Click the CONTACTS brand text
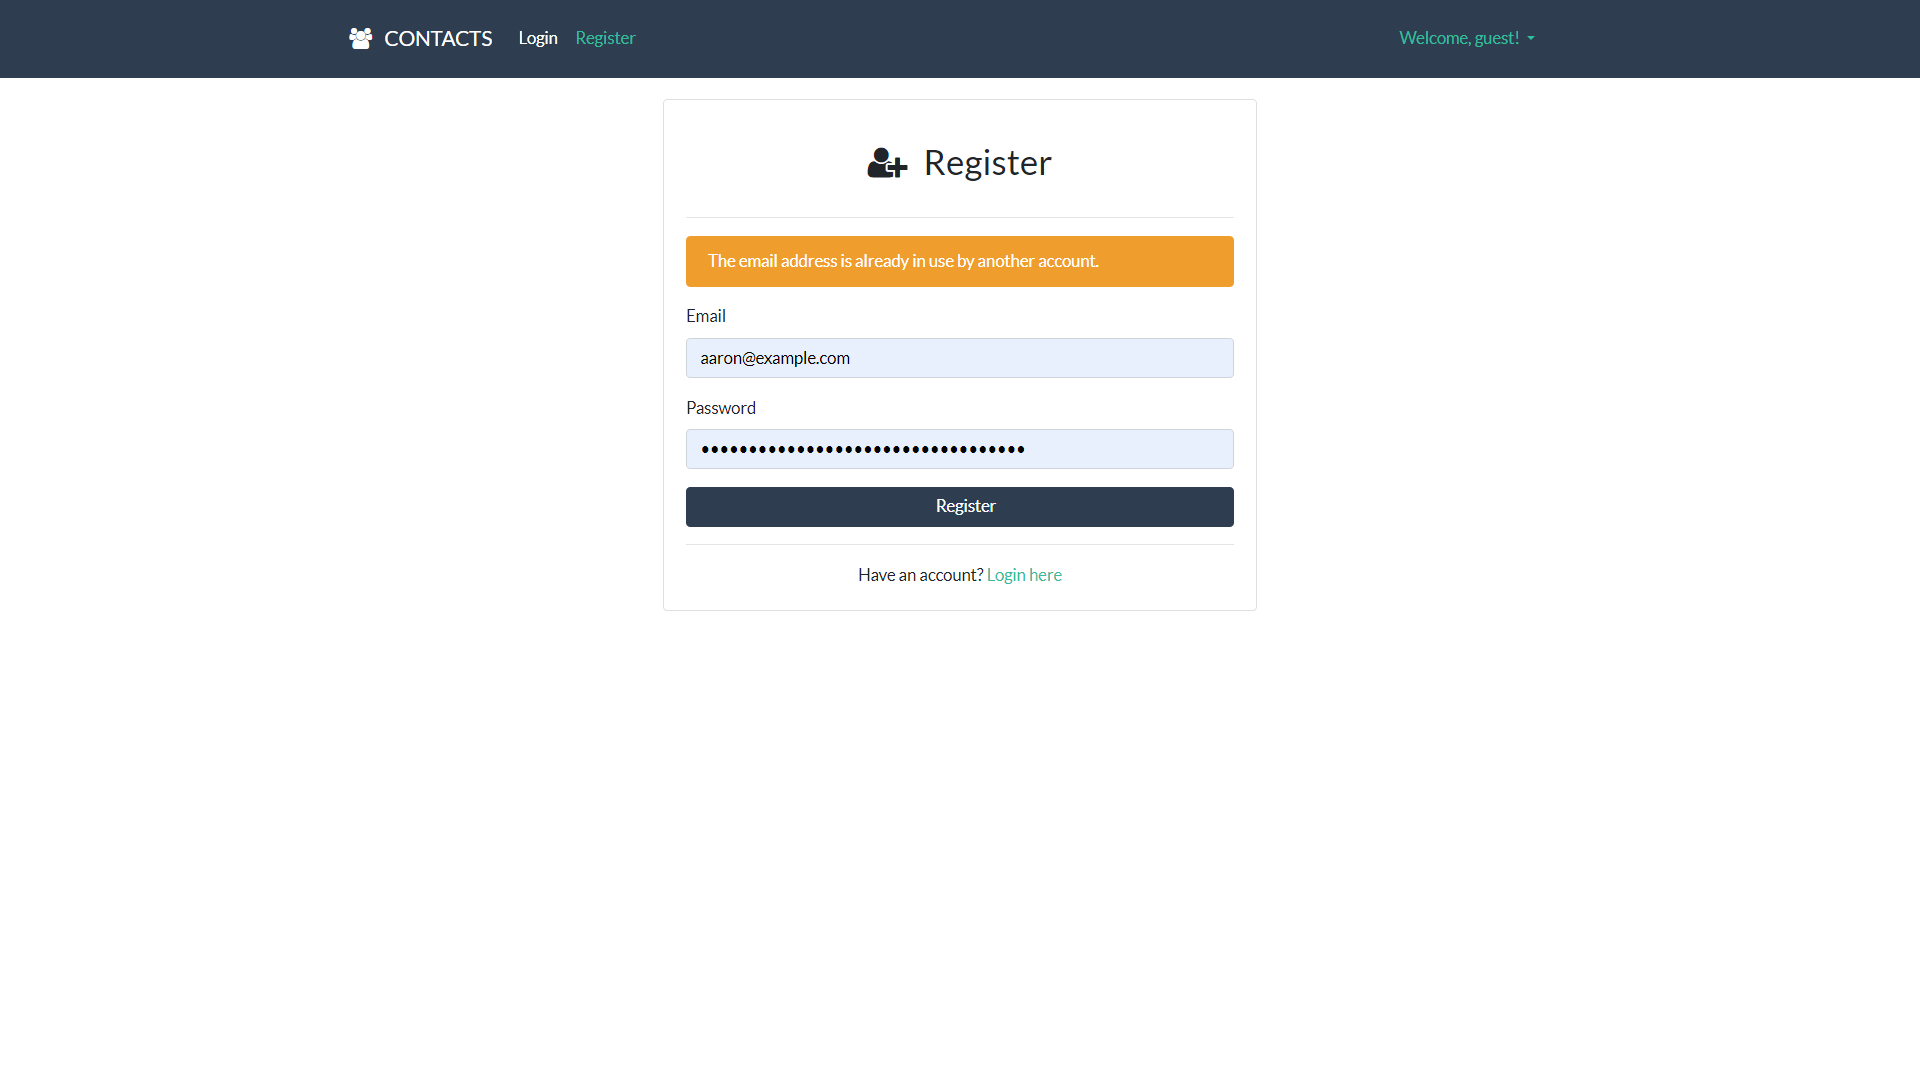The height and width of the screenshot is (1080, 1920). [x=438, y=38]
